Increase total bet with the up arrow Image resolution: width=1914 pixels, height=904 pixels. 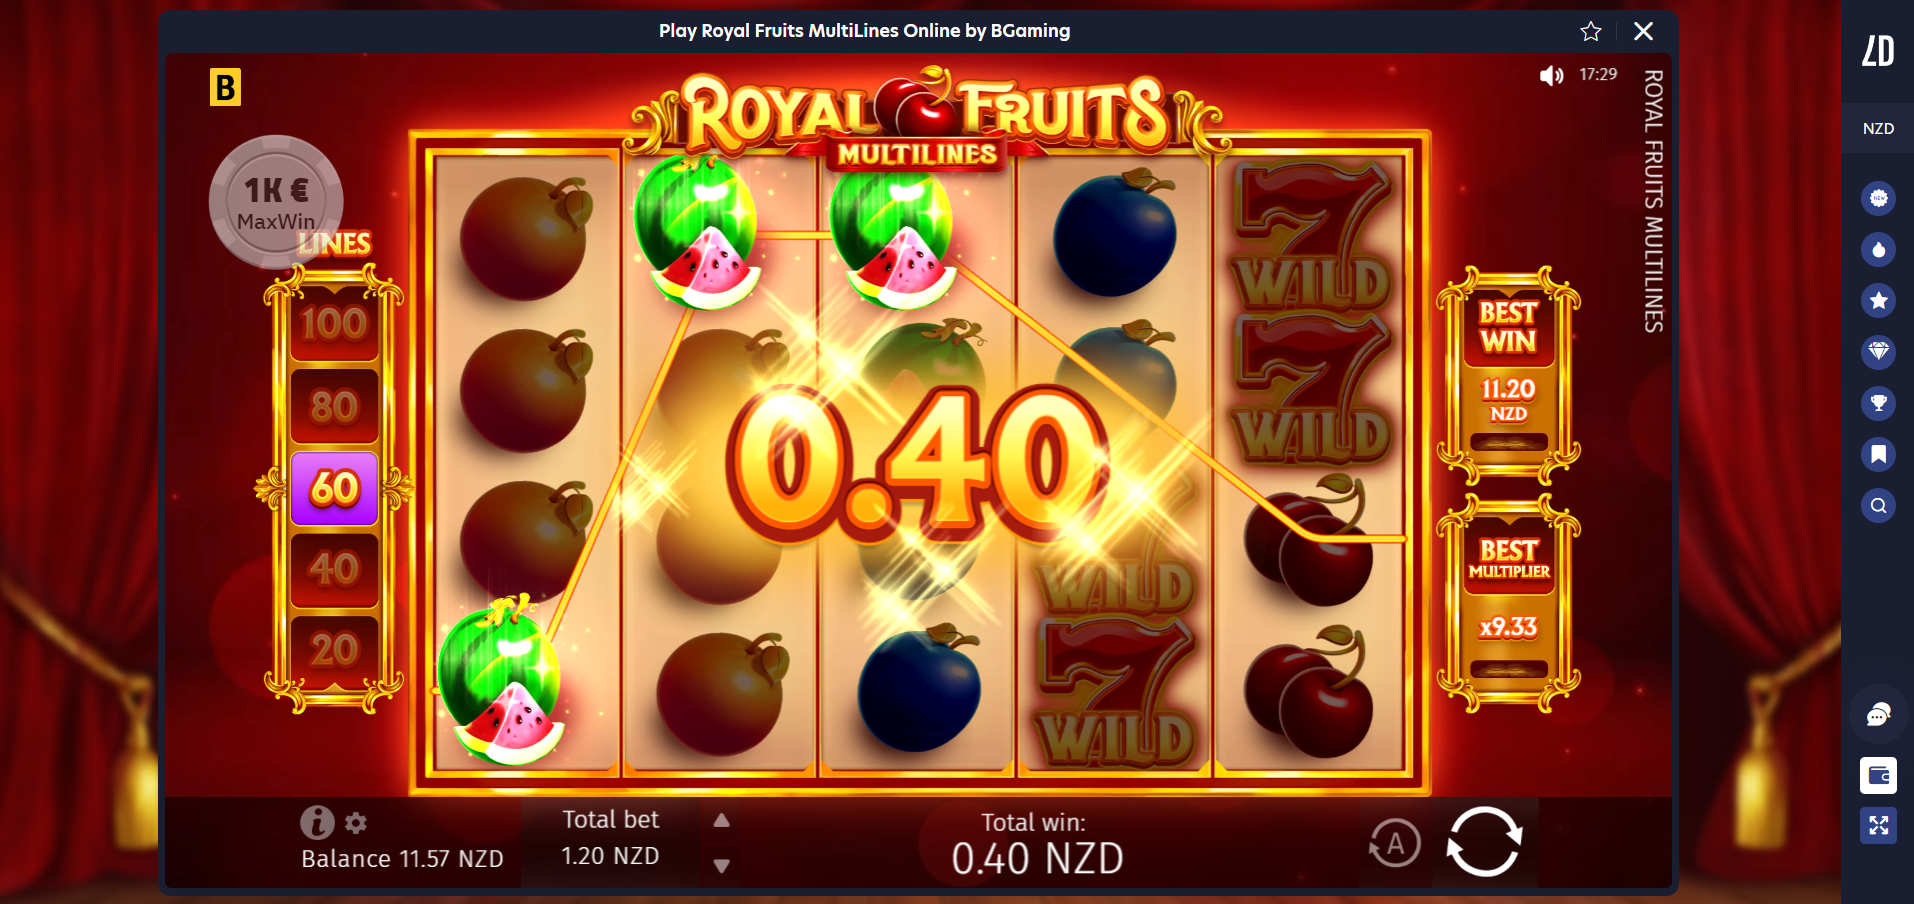pyautogui.click(x=721, y=820)
